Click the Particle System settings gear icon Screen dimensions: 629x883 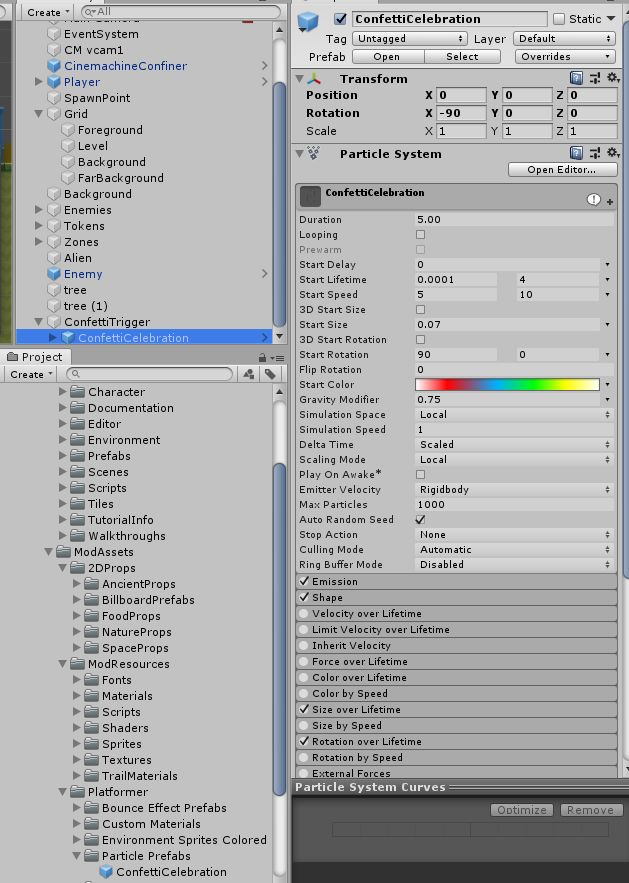(612, 153)
